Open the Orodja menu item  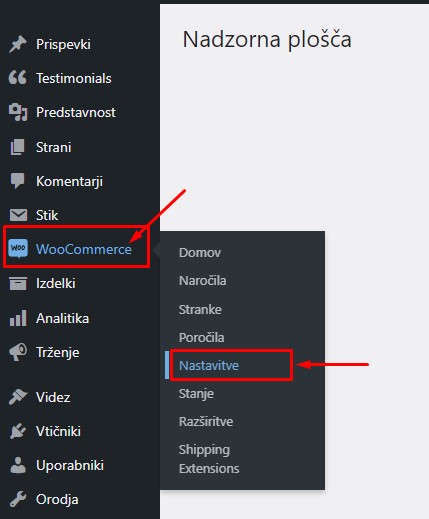click(x=57, y=499)
